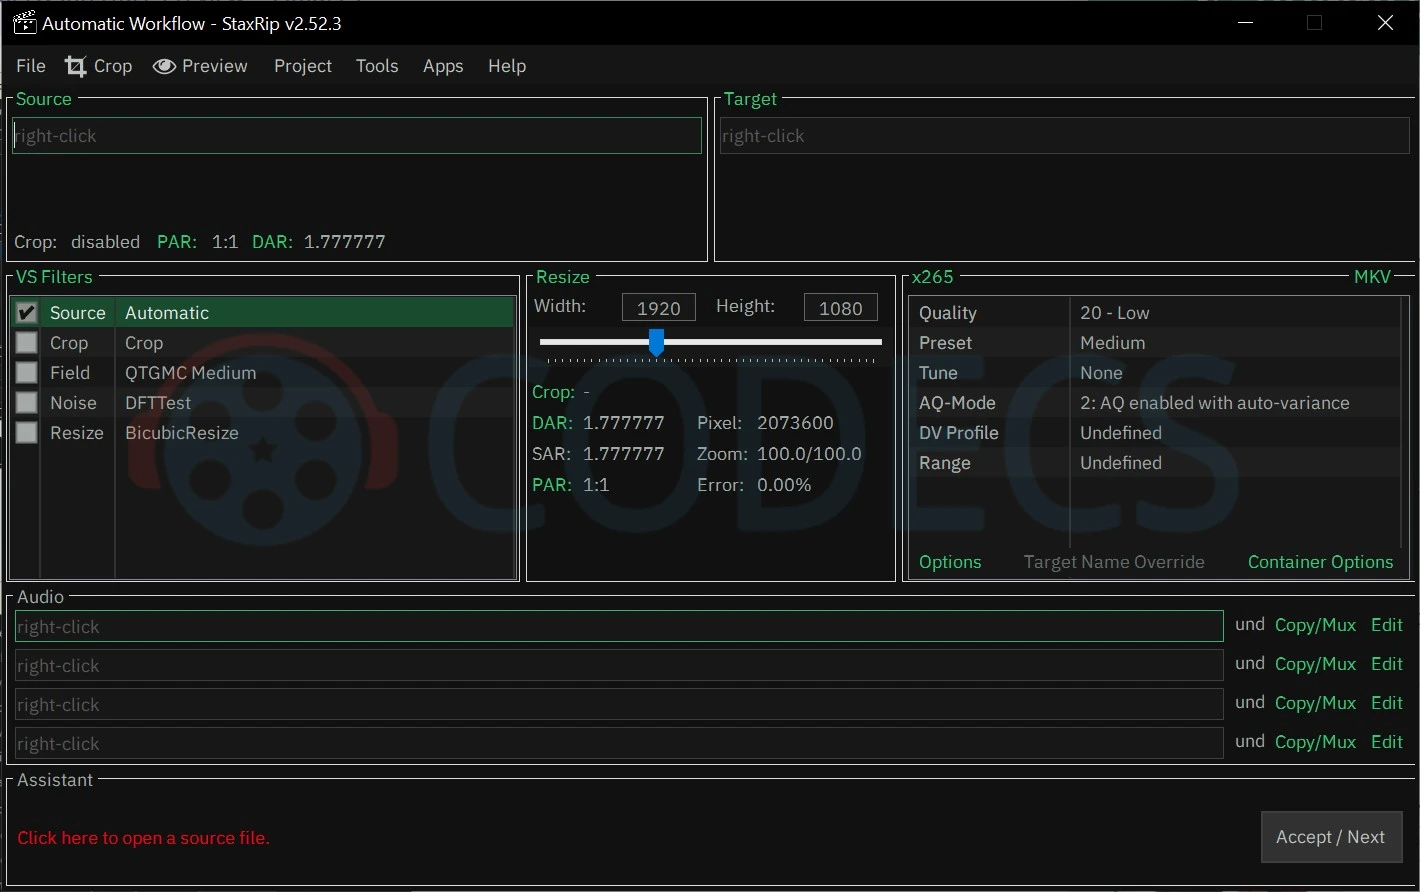
Task: Click the Width input box
Action: point(659,308)
